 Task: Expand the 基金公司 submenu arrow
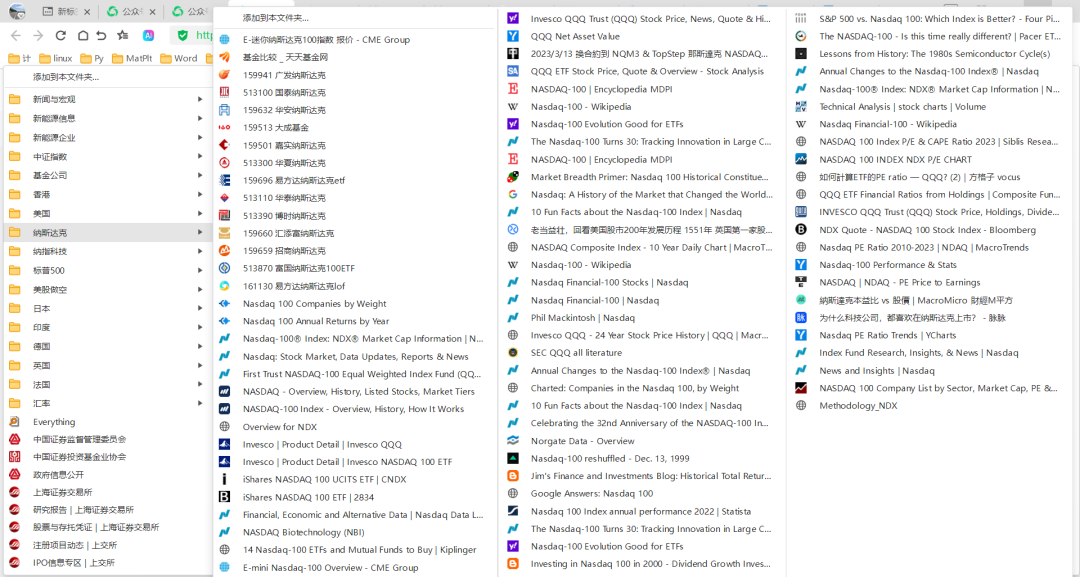[200, 176]
